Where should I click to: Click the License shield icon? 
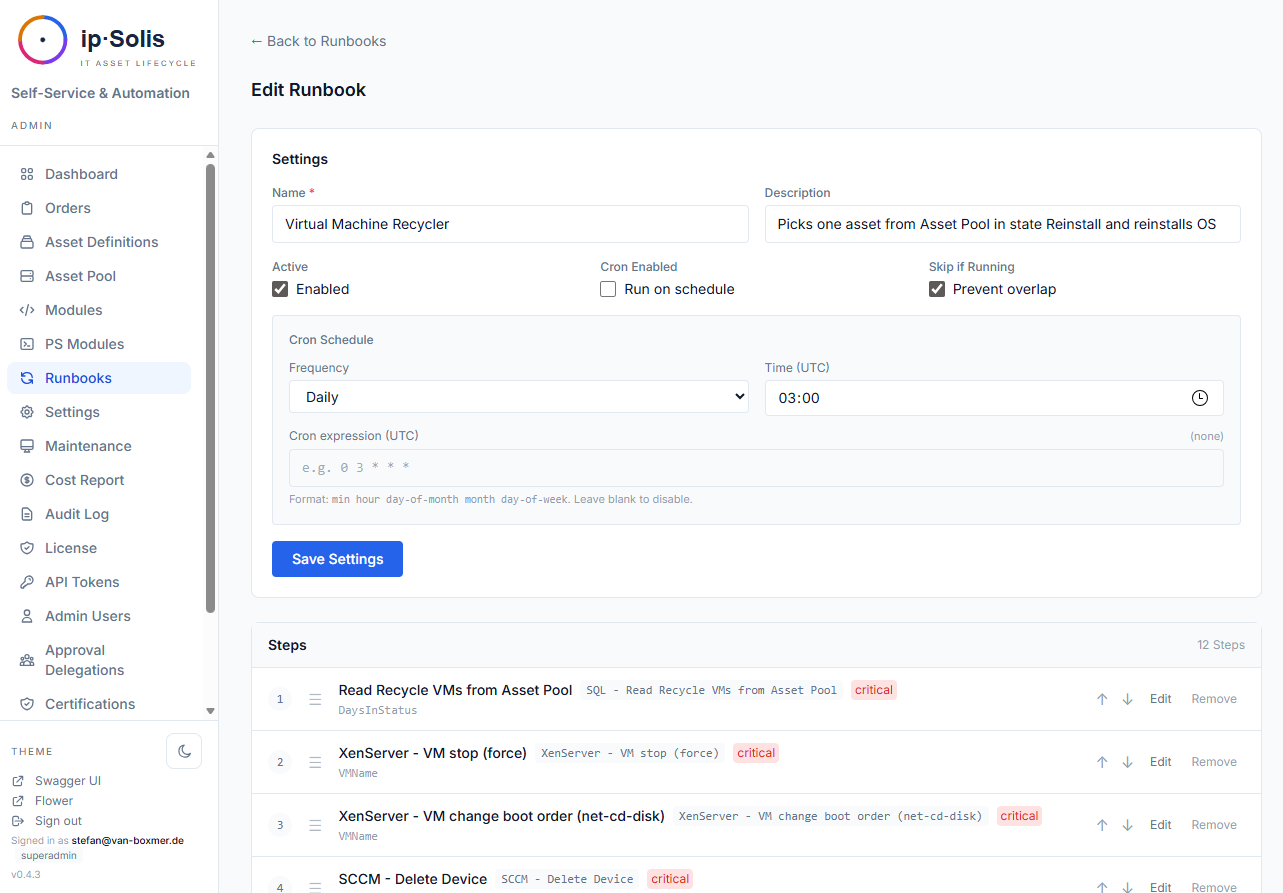pos(27,548)
